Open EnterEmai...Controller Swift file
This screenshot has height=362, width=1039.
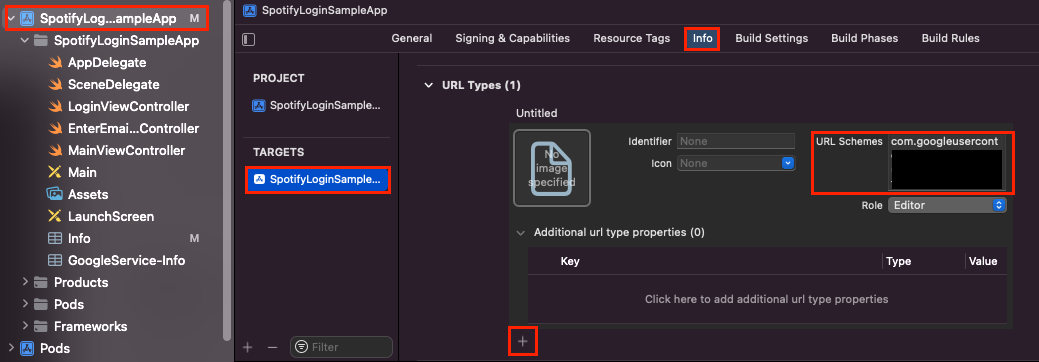point(133,128)
